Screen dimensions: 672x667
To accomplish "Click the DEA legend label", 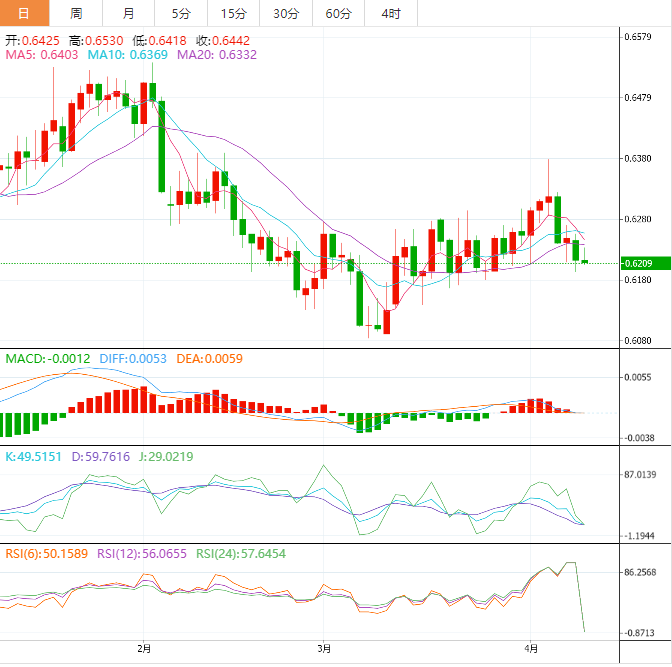I will [209, 358].
